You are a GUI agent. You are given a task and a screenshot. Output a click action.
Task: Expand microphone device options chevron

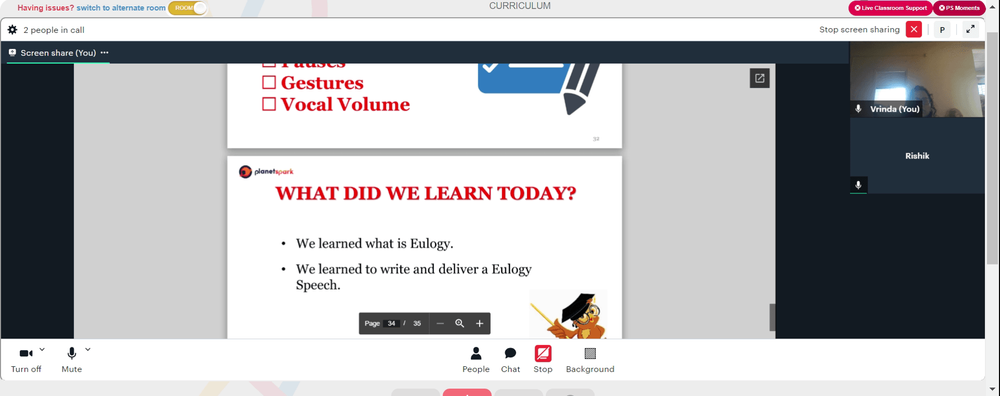[x=87, y=349]
